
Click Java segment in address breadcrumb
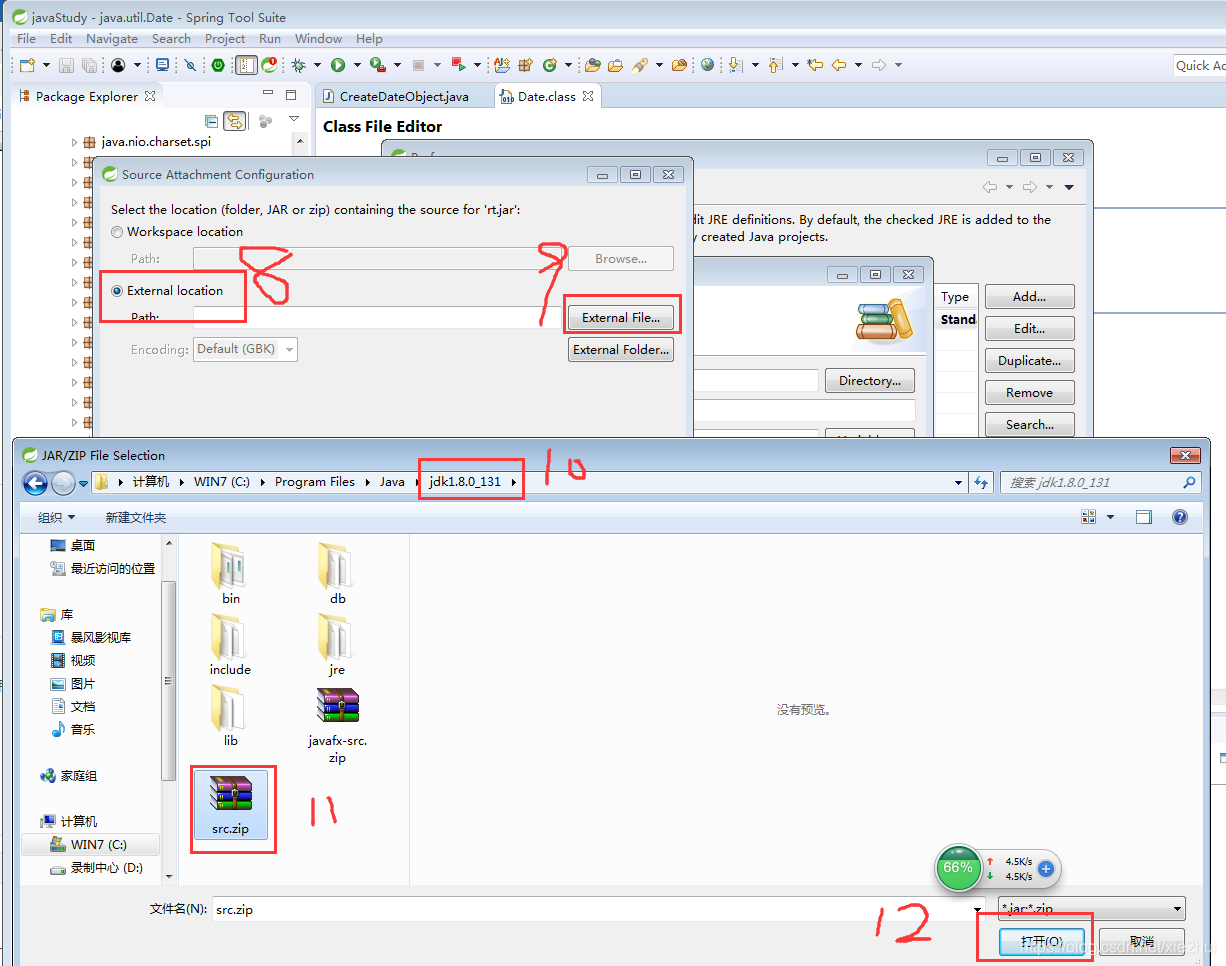(x=392, y=482)
